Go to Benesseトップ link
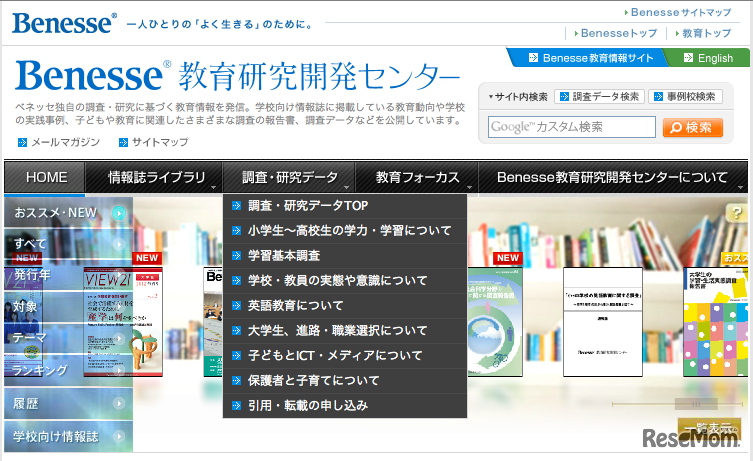Image resolution: width=753 pixels, height=461 pixels. [616, 33]
